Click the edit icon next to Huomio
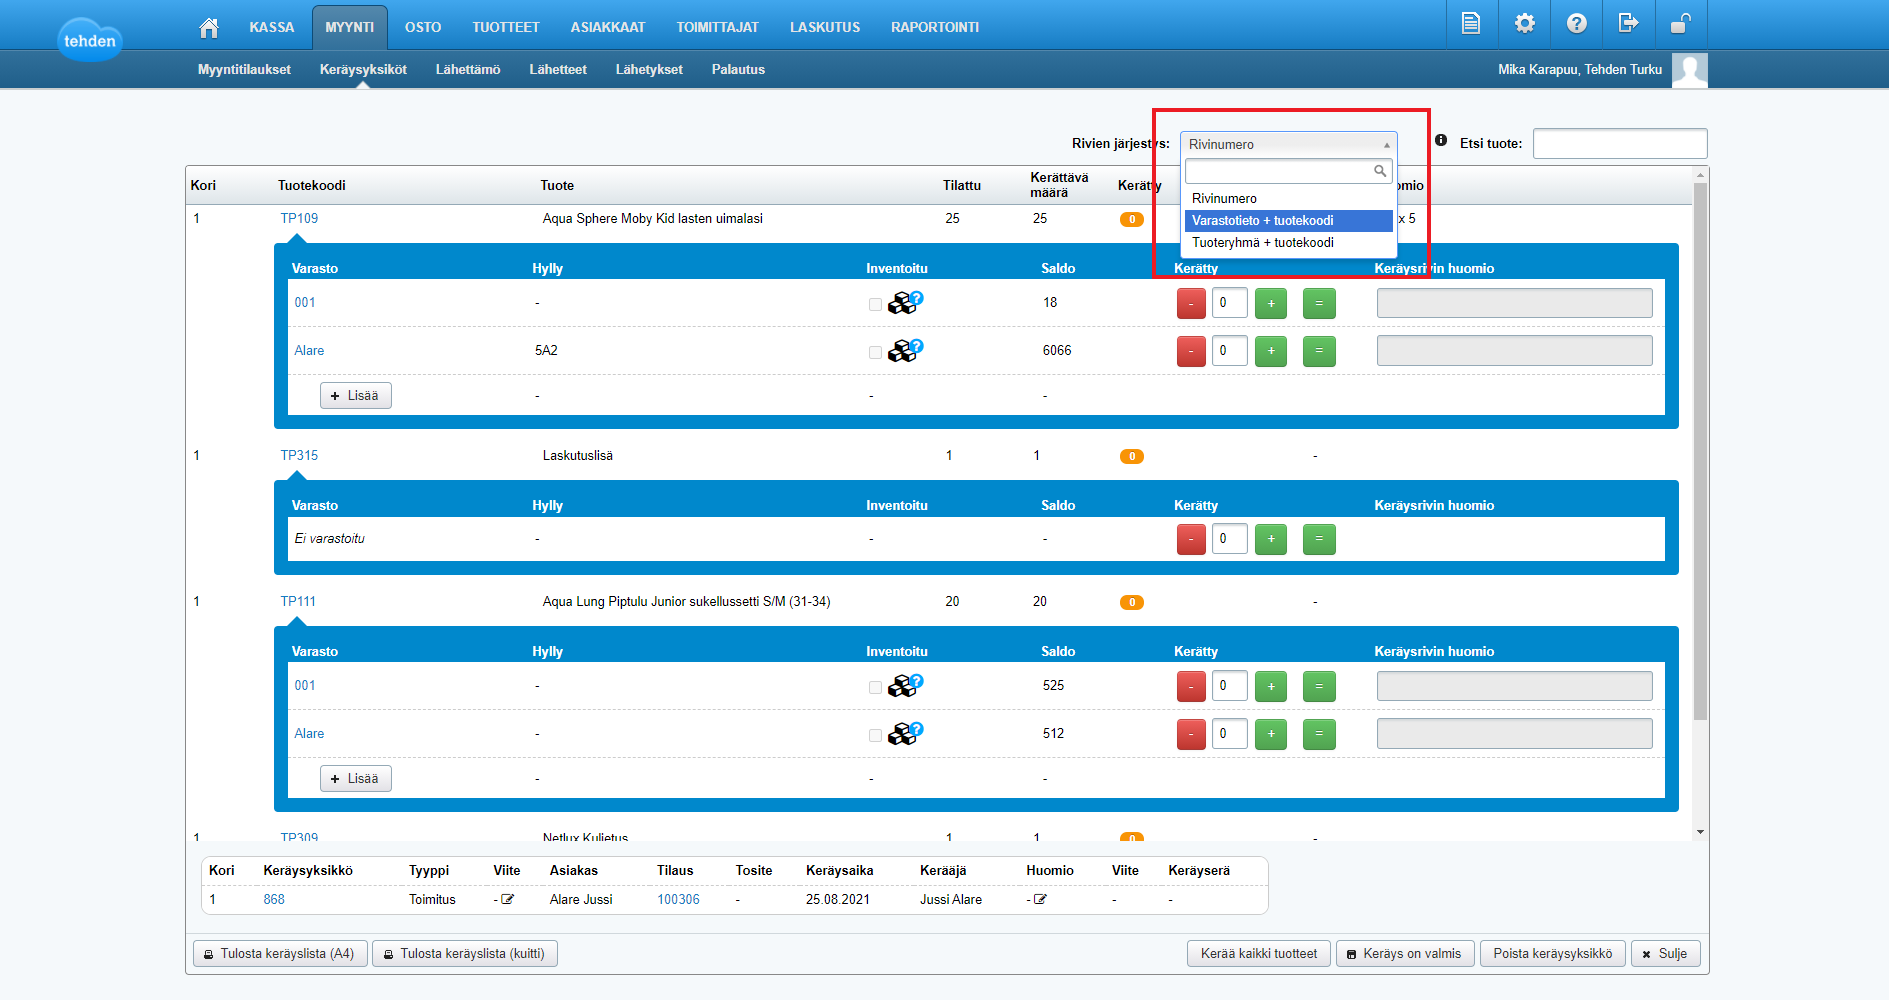Viewport: 1889px width, 1000px height. 1040,899
